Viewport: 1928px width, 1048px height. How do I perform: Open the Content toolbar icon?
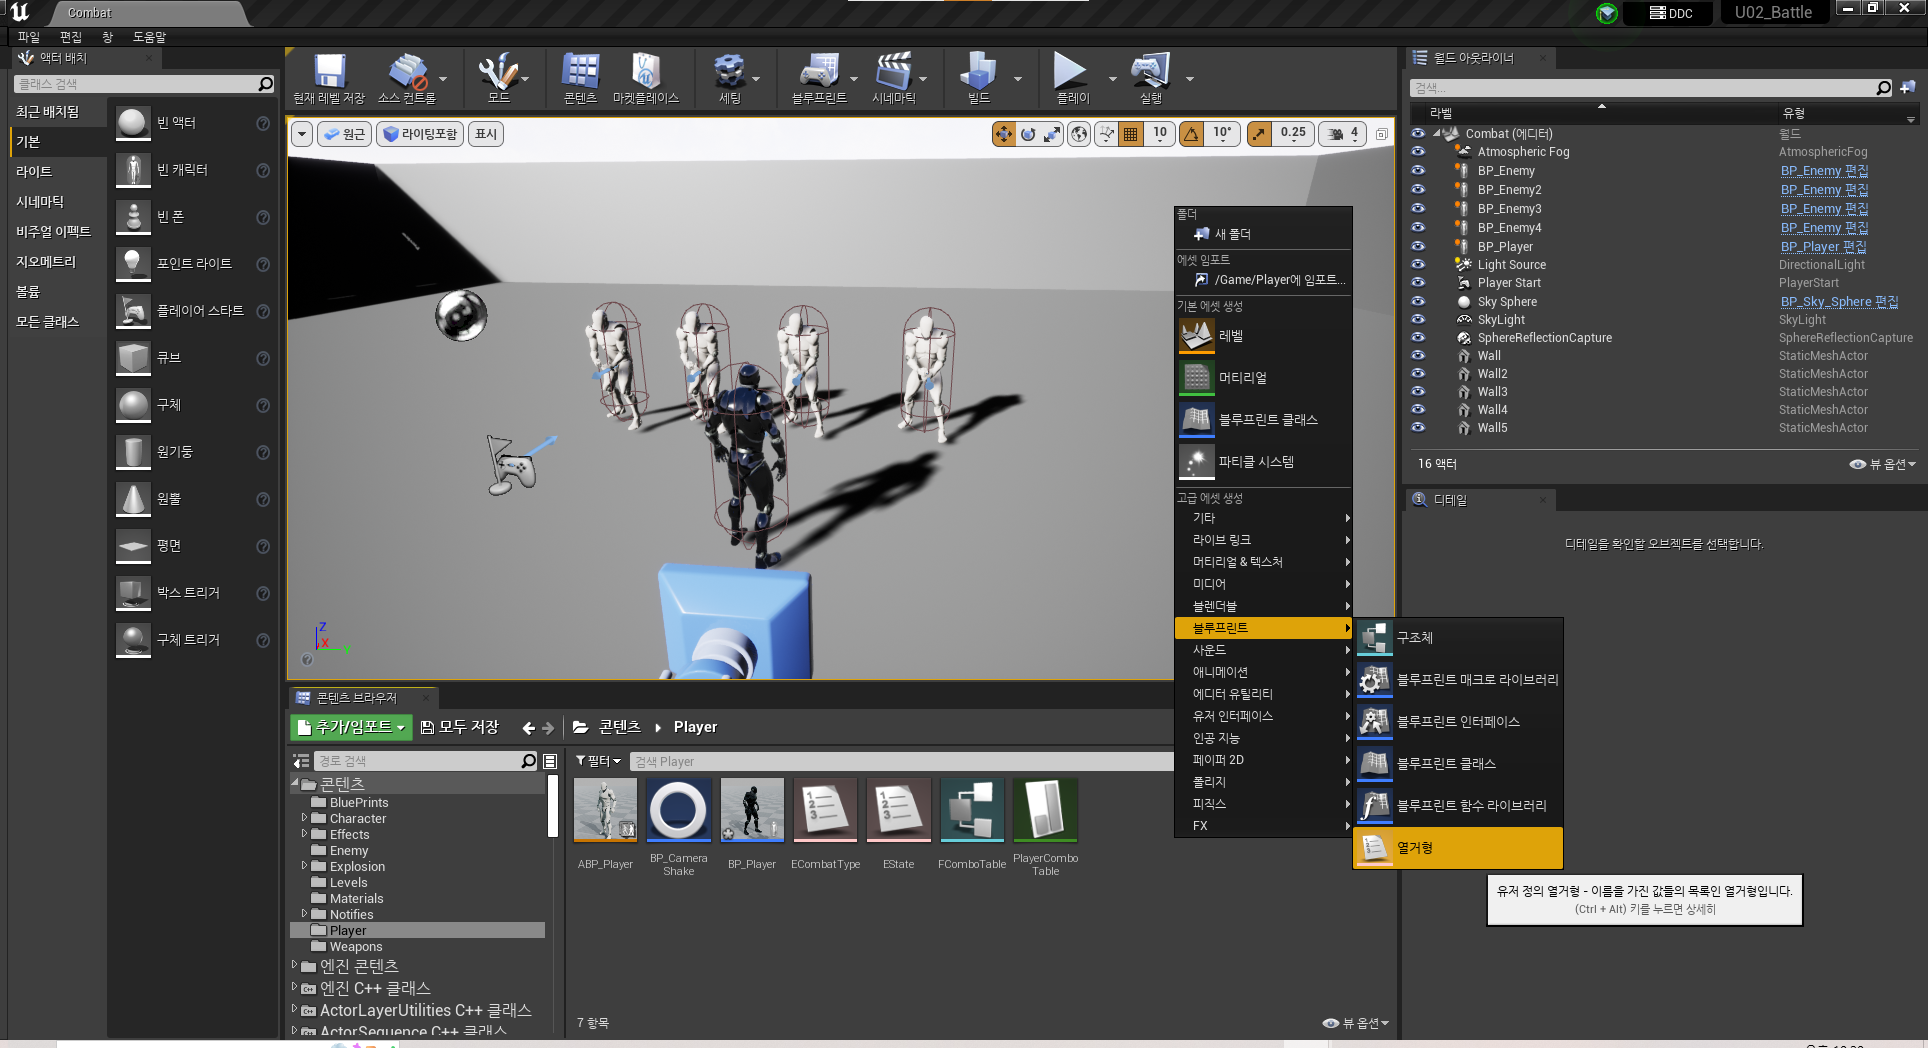[580, 72]
